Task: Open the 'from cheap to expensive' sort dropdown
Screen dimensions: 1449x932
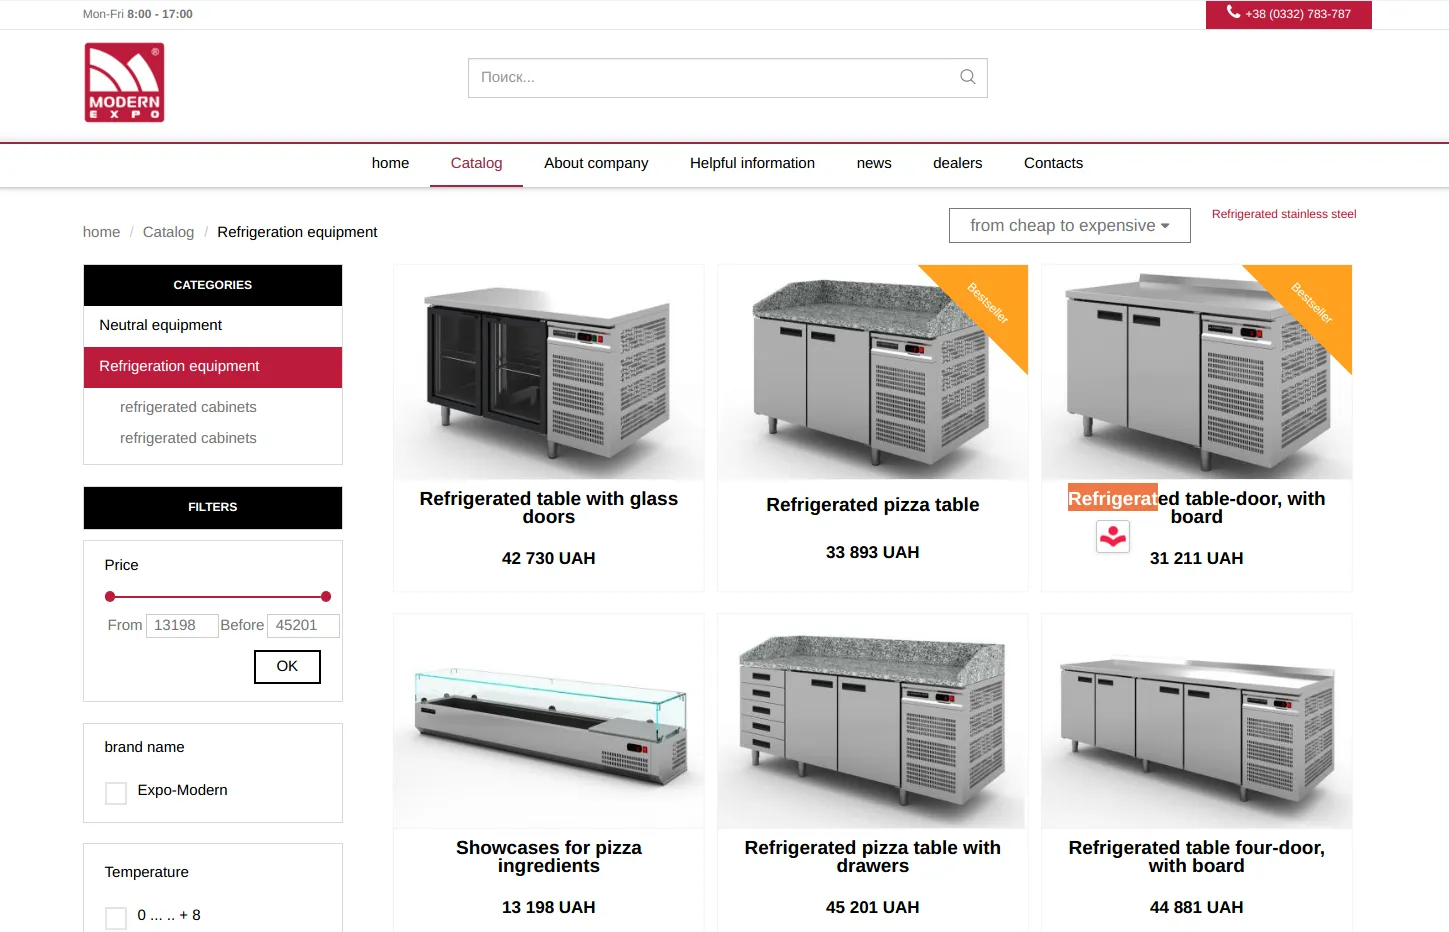Action: 1069,225
